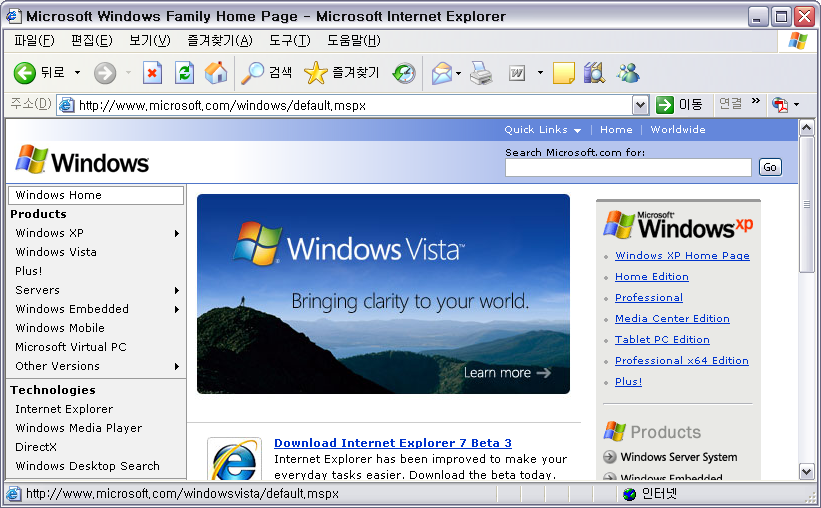The height and width of the screenshot is (508, 821).
Task: Expand the Other Versions submenu
Action: point(177,367)
